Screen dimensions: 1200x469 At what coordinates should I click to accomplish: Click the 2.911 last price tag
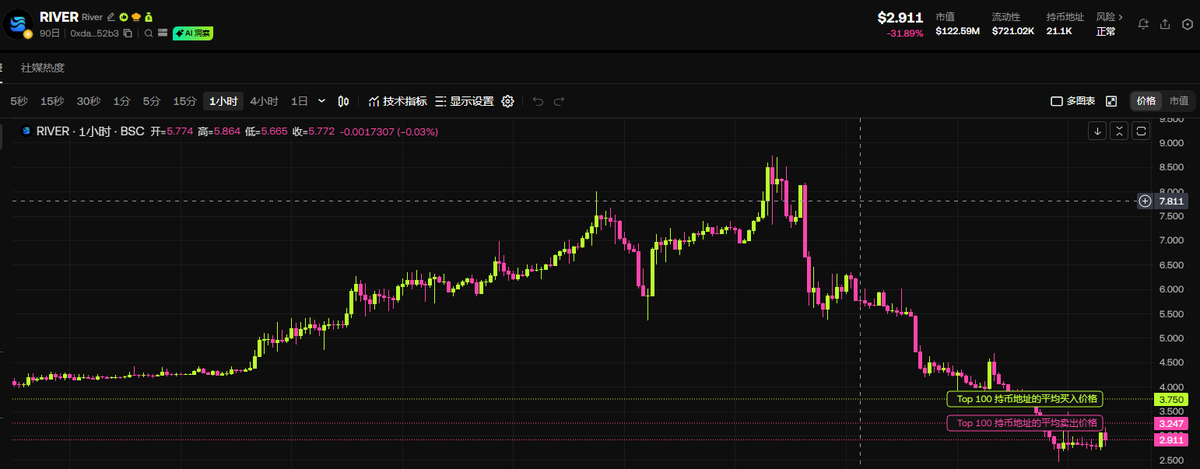(x=1171, y=440)
